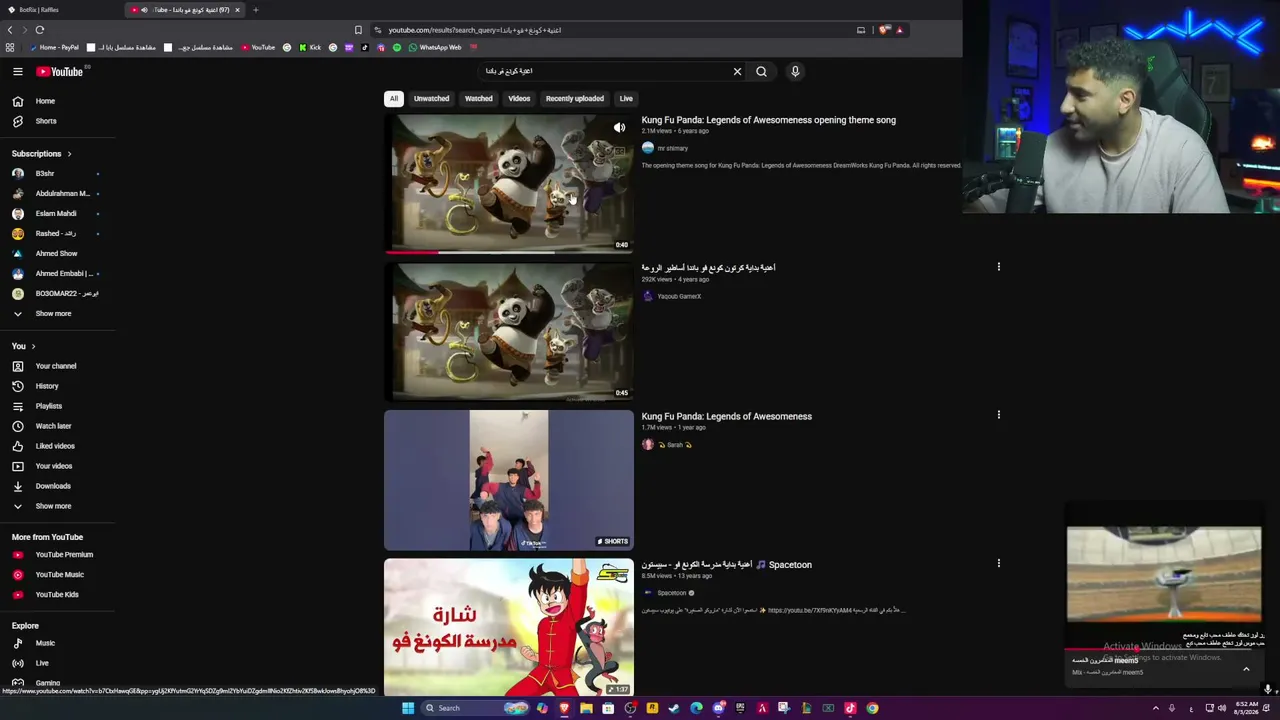Play the first Kung Fu Panda thumbnail

pos(509,183)
